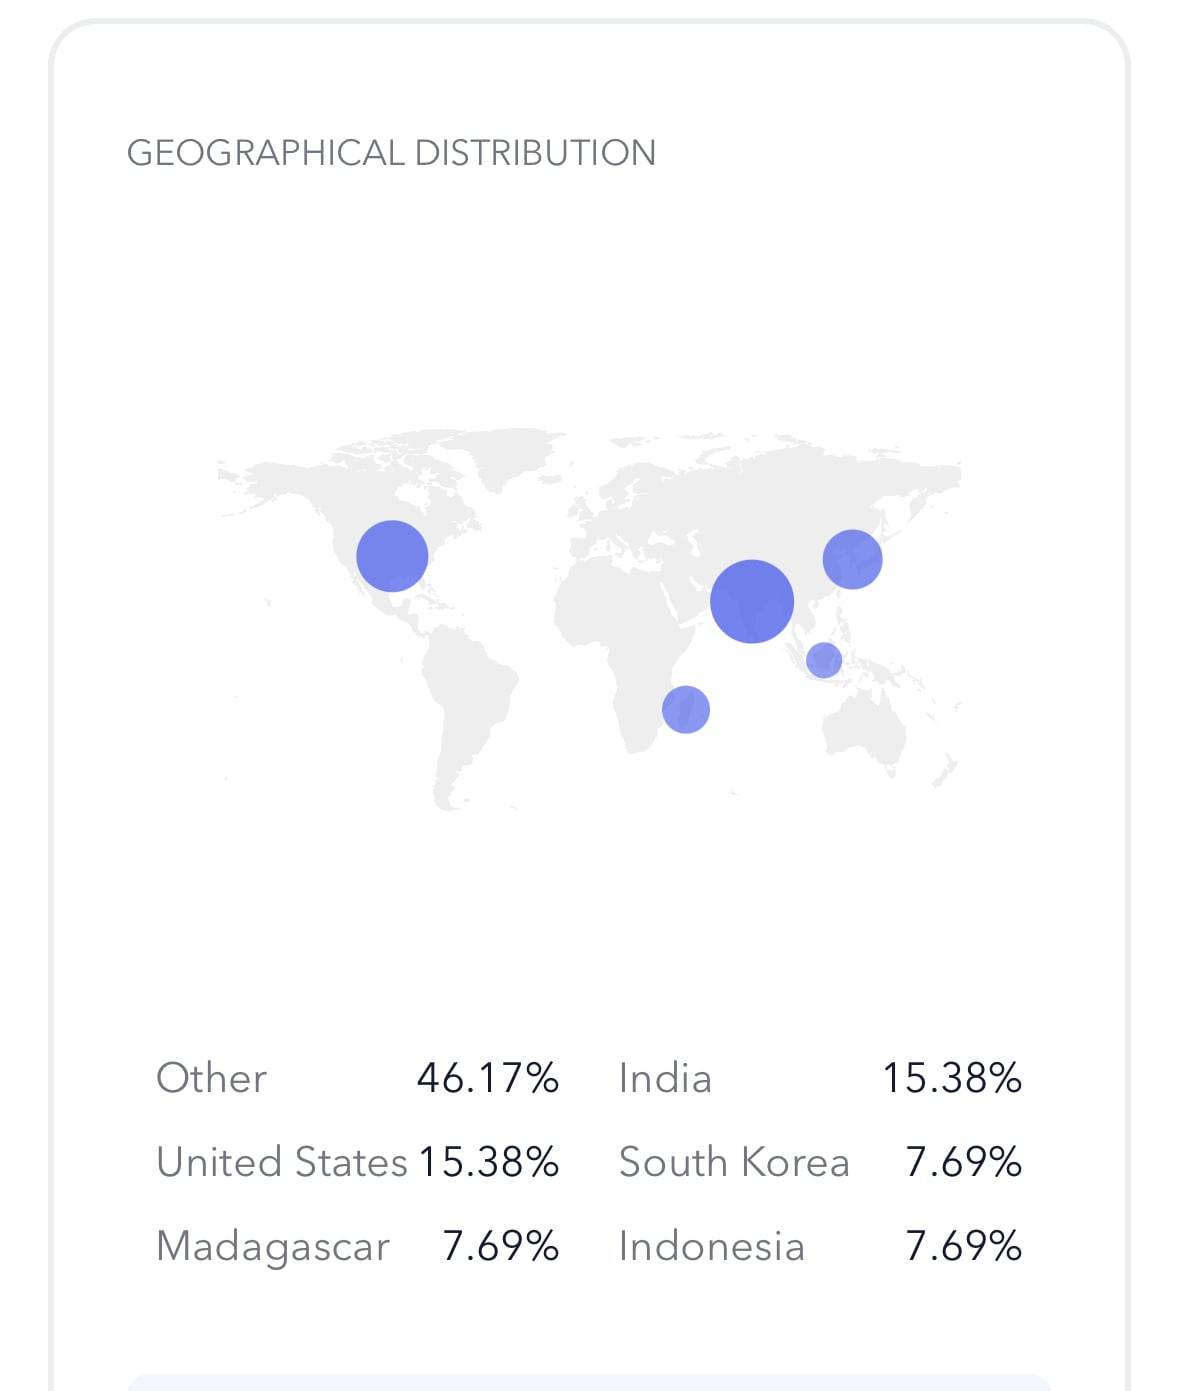Click Madagascar's 7.69% percentage value
Screen dimensions: 1179x1391
click(501, 1246)
